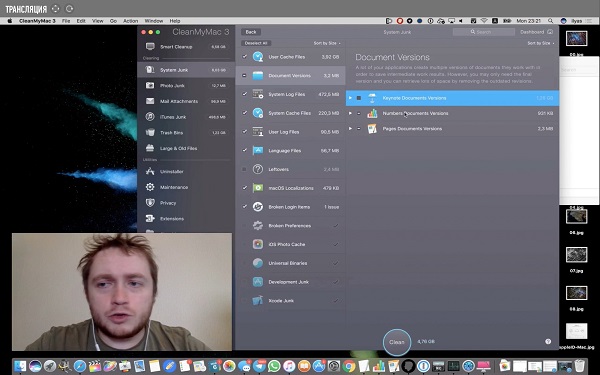Open Smart Cleanup in the sidebar

tap(186, 47)
